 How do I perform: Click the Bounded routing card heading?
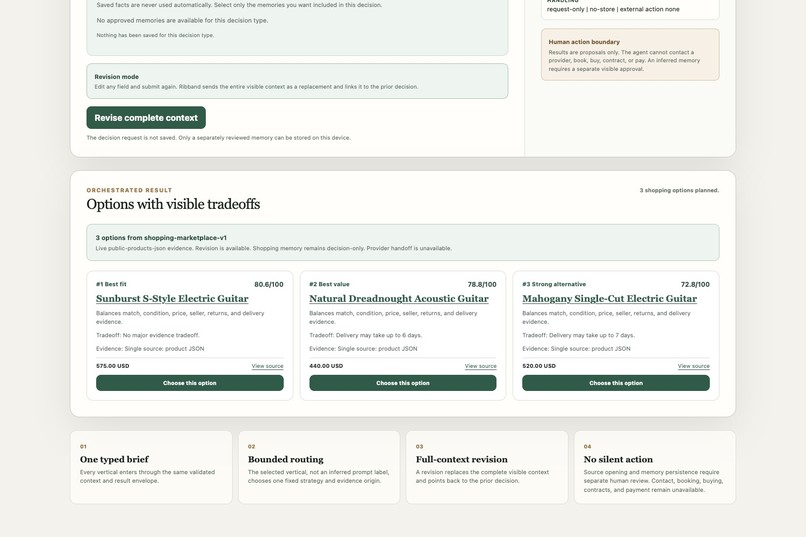286,459
